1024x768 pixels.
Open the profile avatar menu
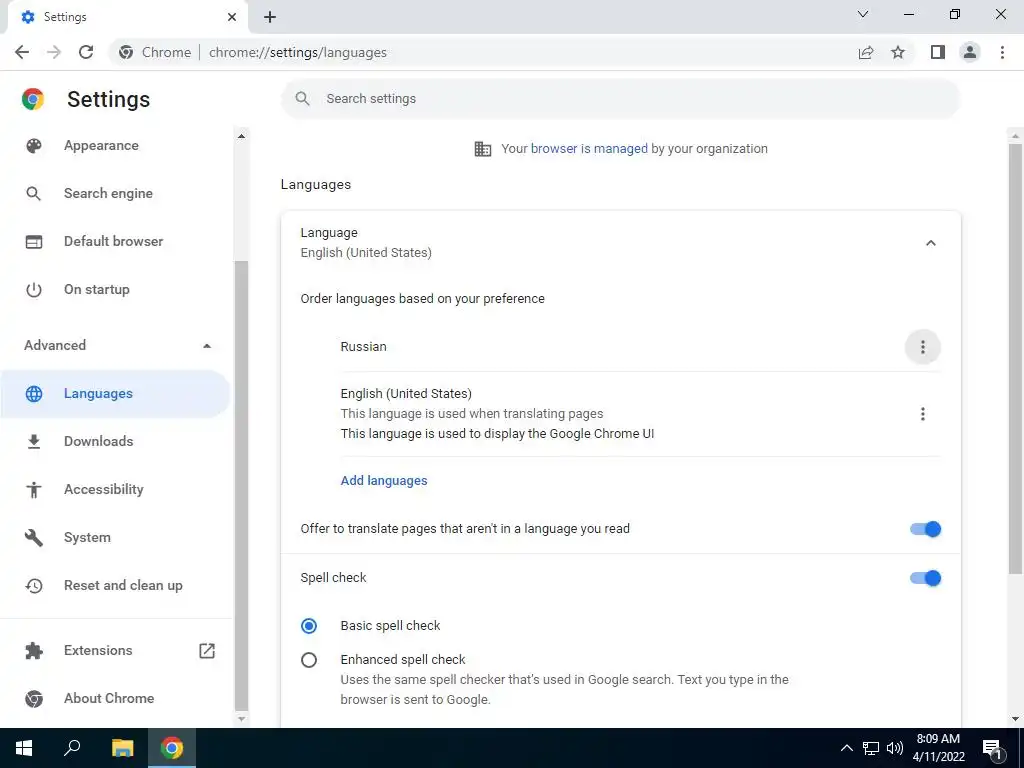coord(970,52)
